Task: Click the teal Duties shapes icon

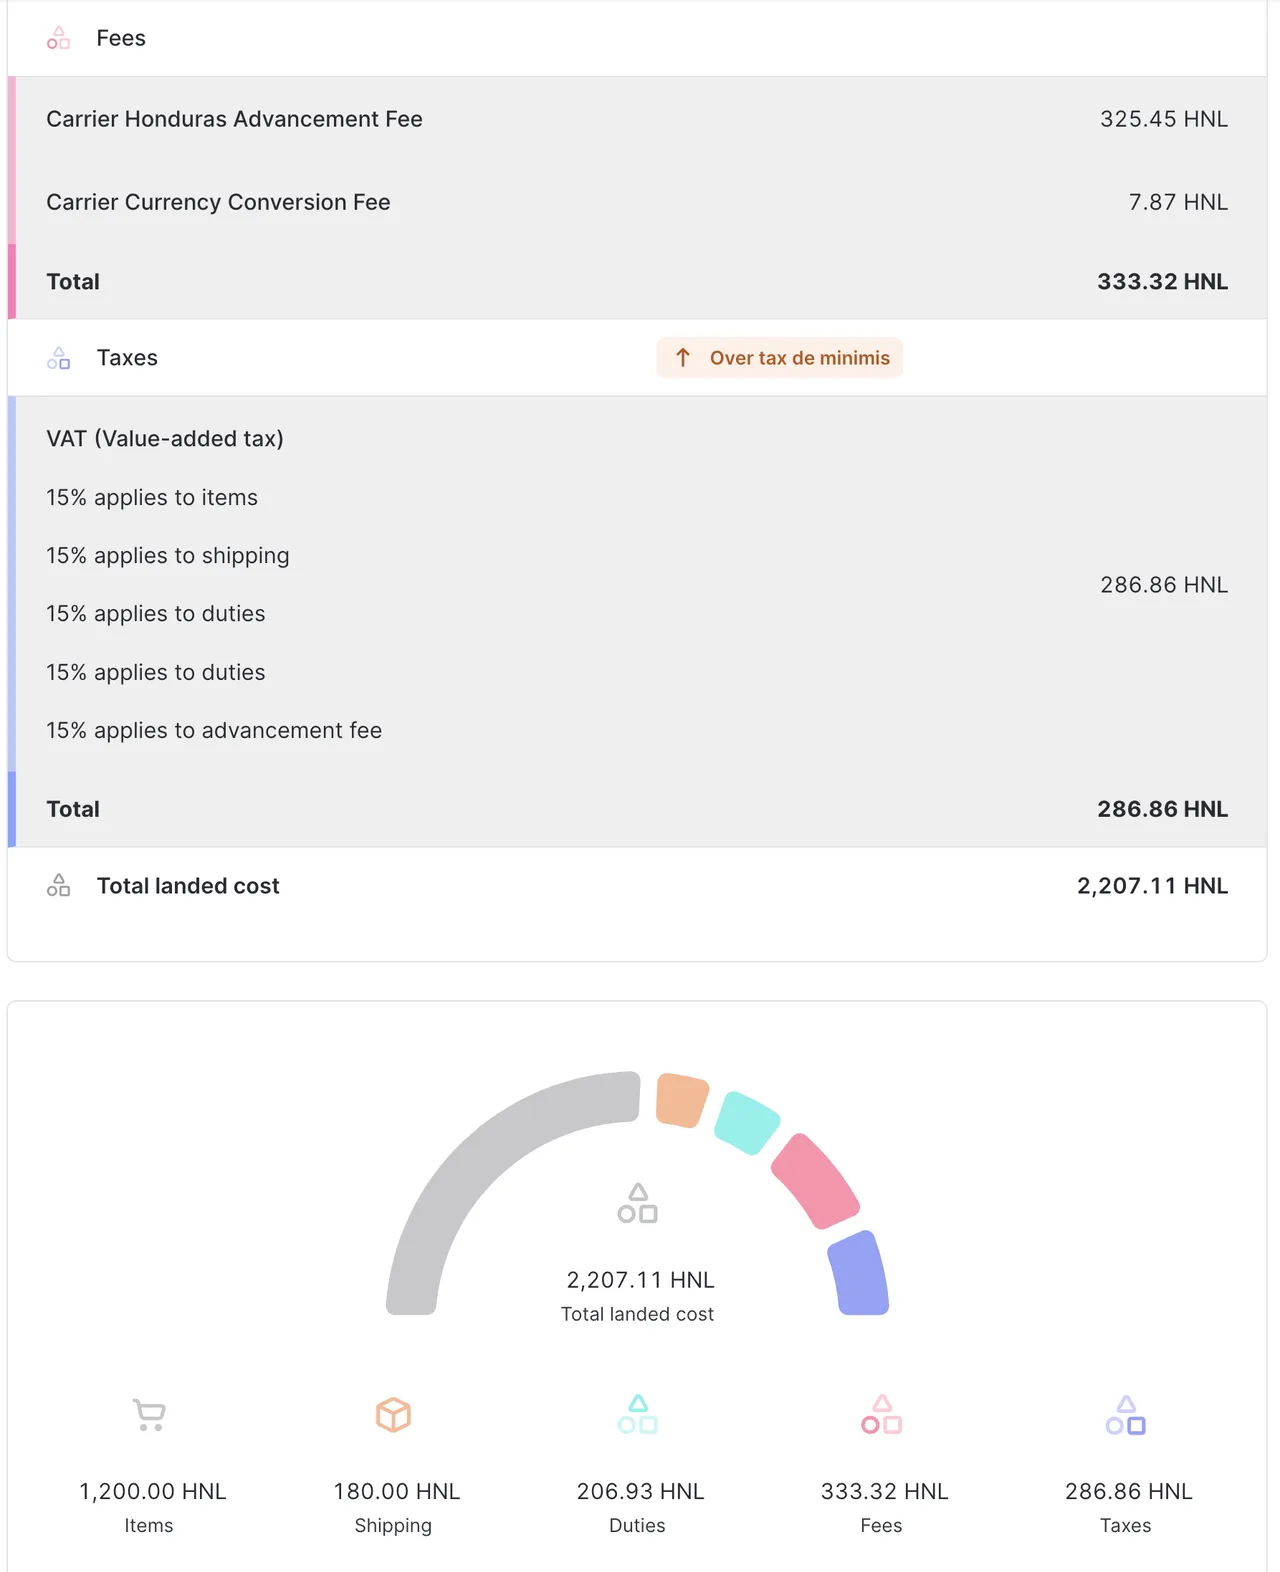Action: click(637, 1414)
